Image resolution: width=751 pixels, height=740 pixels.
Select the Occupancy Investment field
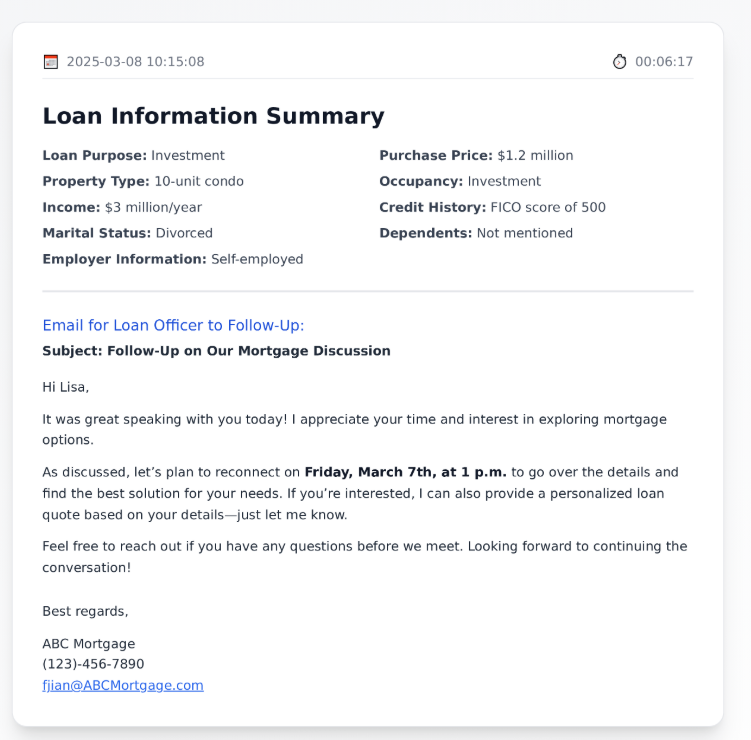click(460, 181)
